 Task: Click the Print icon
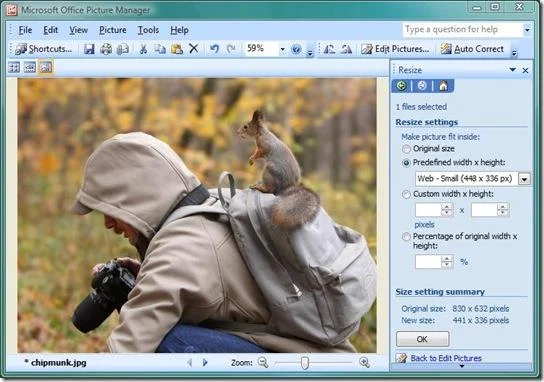click(106, 49)
